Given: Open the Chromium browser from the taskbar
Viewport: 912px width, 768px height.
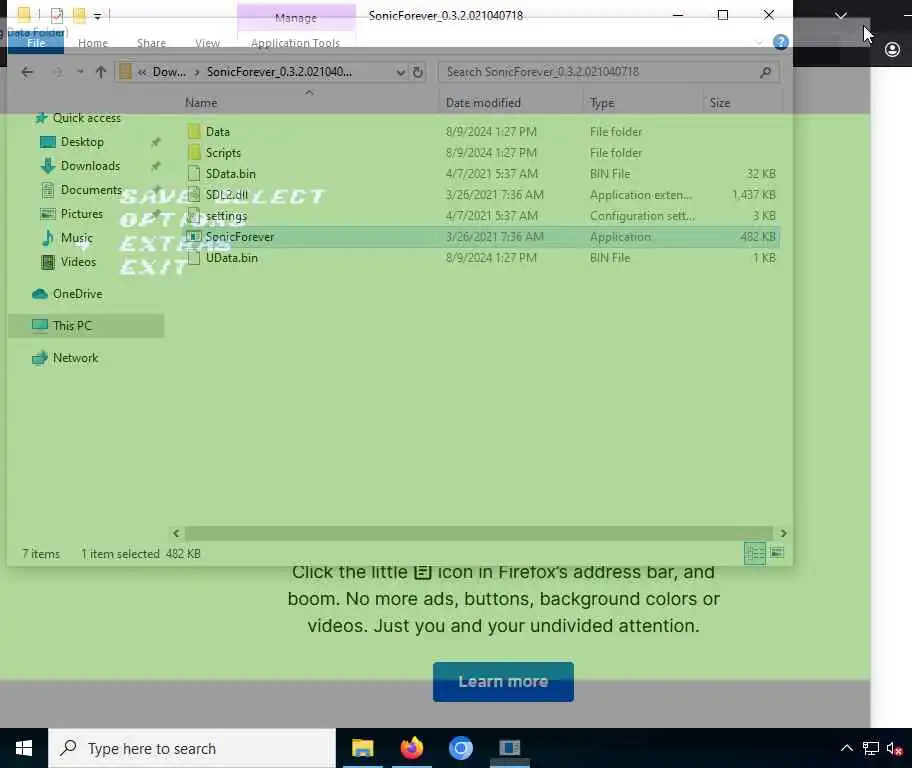Looking at the screenshot, I should tap(461, 748).
